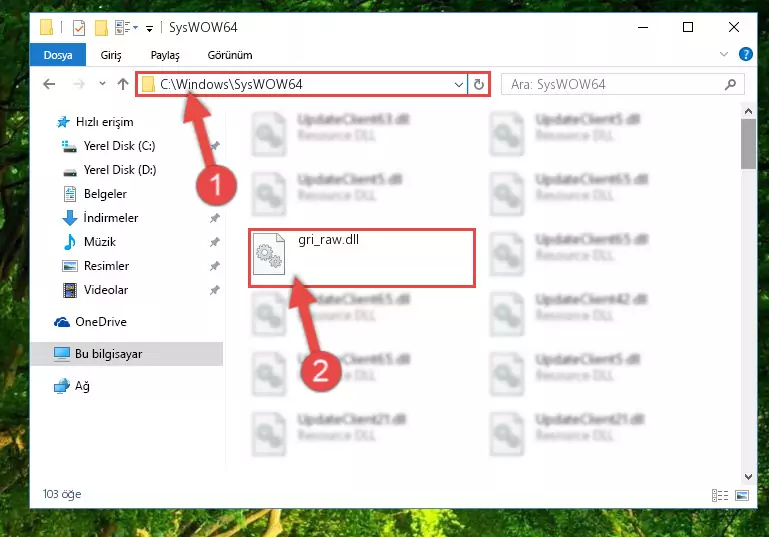Click the Müzik note icon
769x537 pixels.
(x=70, y=242)
